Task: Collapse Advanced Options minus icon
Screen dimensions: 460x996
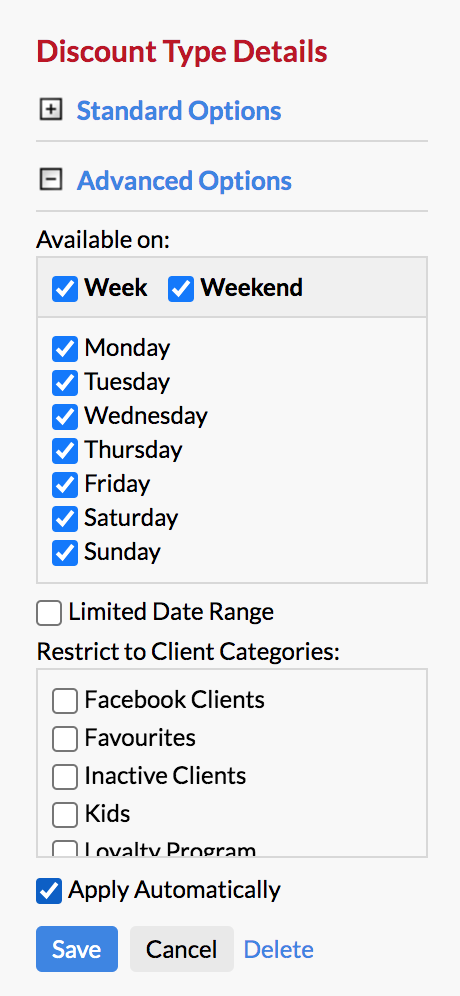Action: 51,180
